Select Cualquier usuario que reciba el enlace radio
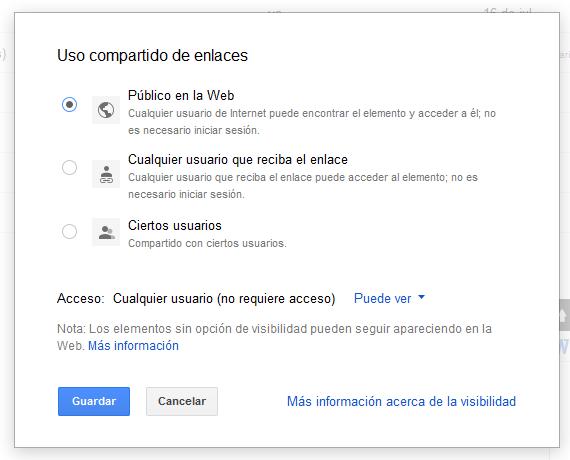 (69, 168)
